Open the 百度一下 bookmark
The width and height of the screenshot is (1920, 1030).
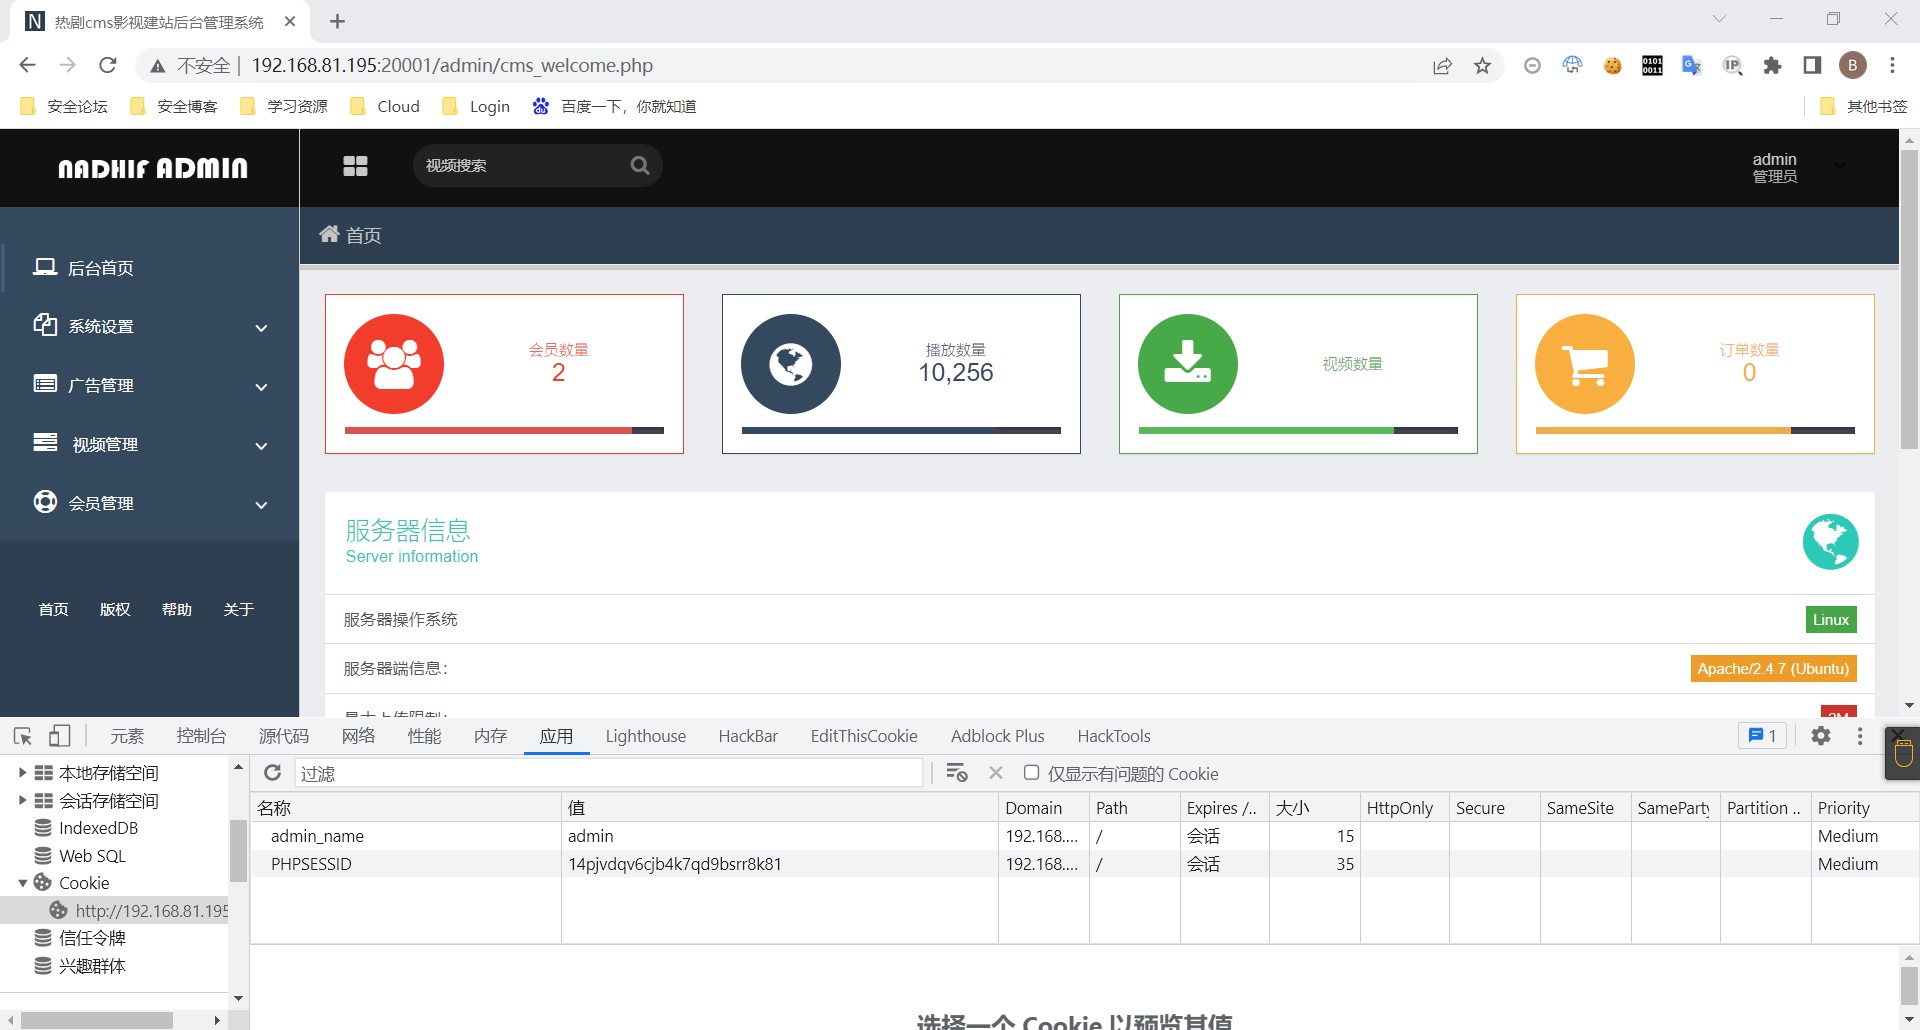coord(614,106)
